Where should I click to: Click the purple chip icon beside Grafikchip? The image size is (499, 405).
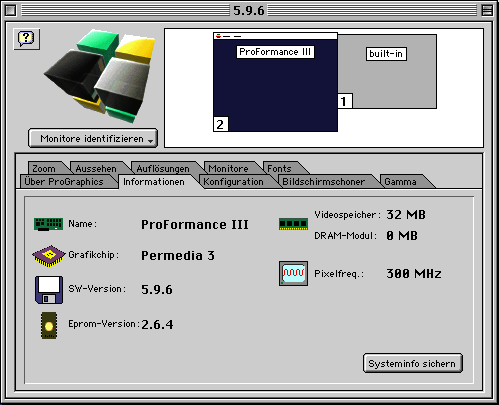[49, 256]
